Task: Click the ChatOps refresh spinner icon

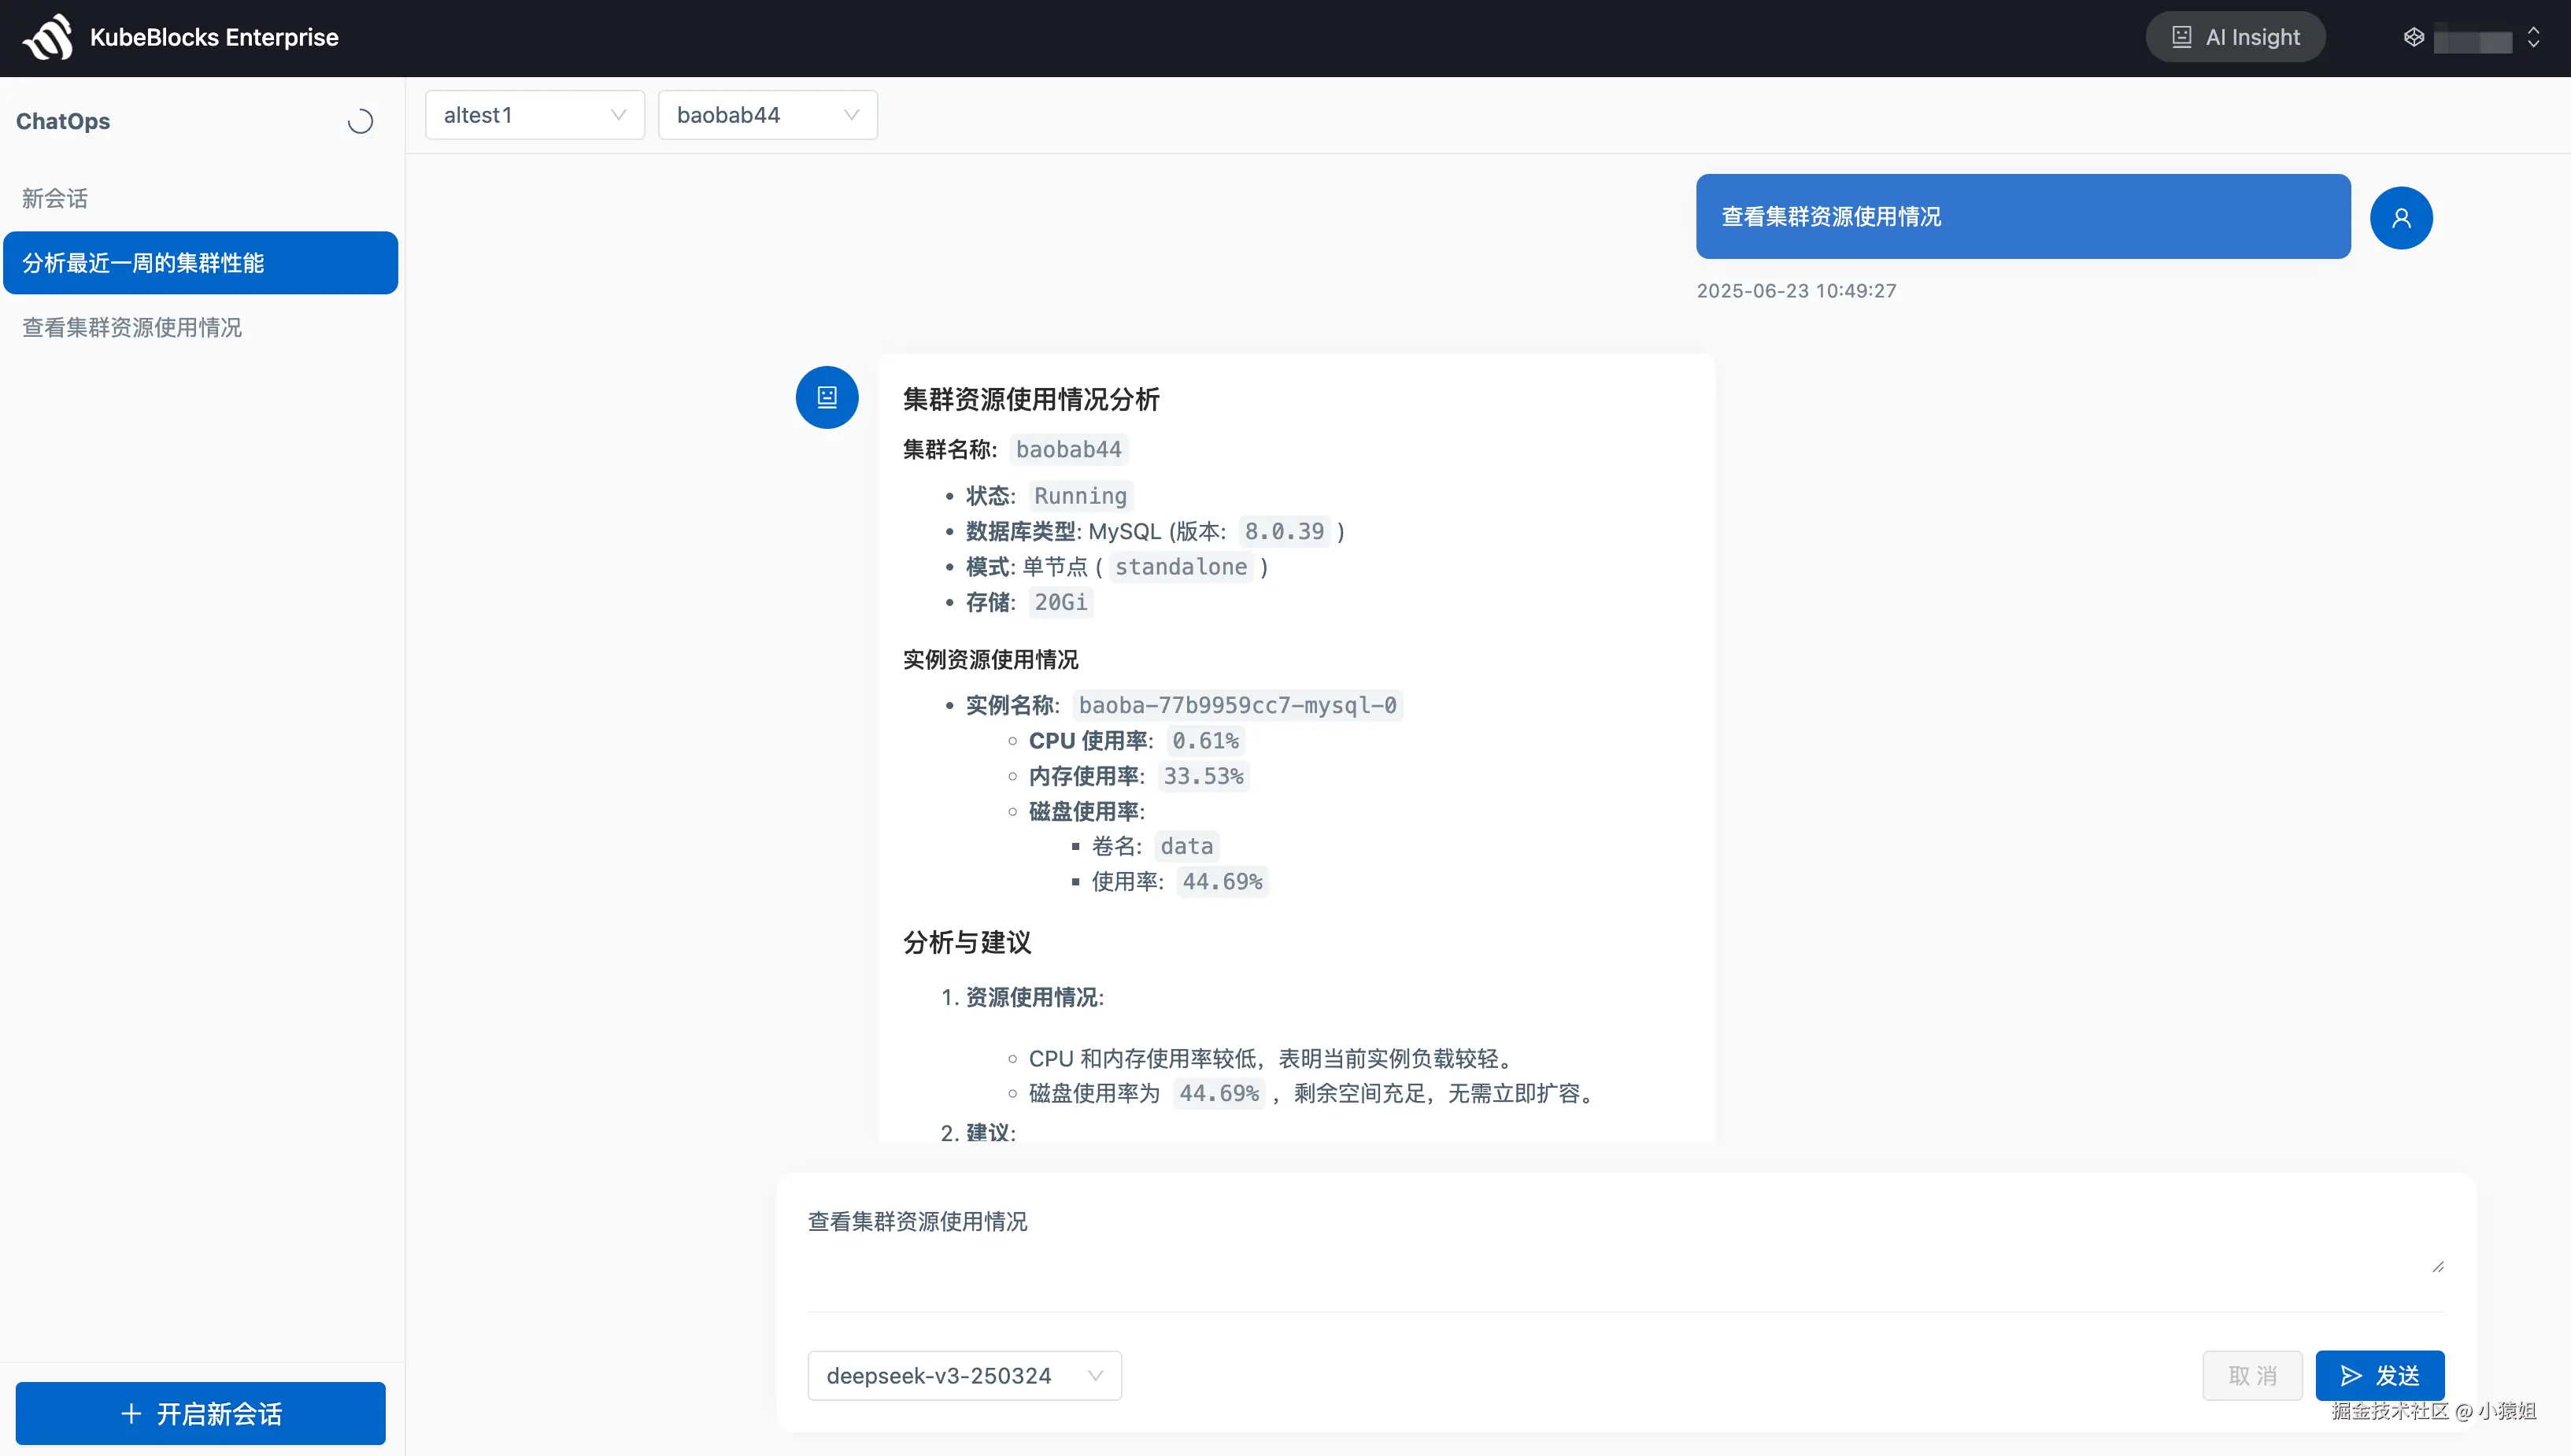Action: coord(360,121)
